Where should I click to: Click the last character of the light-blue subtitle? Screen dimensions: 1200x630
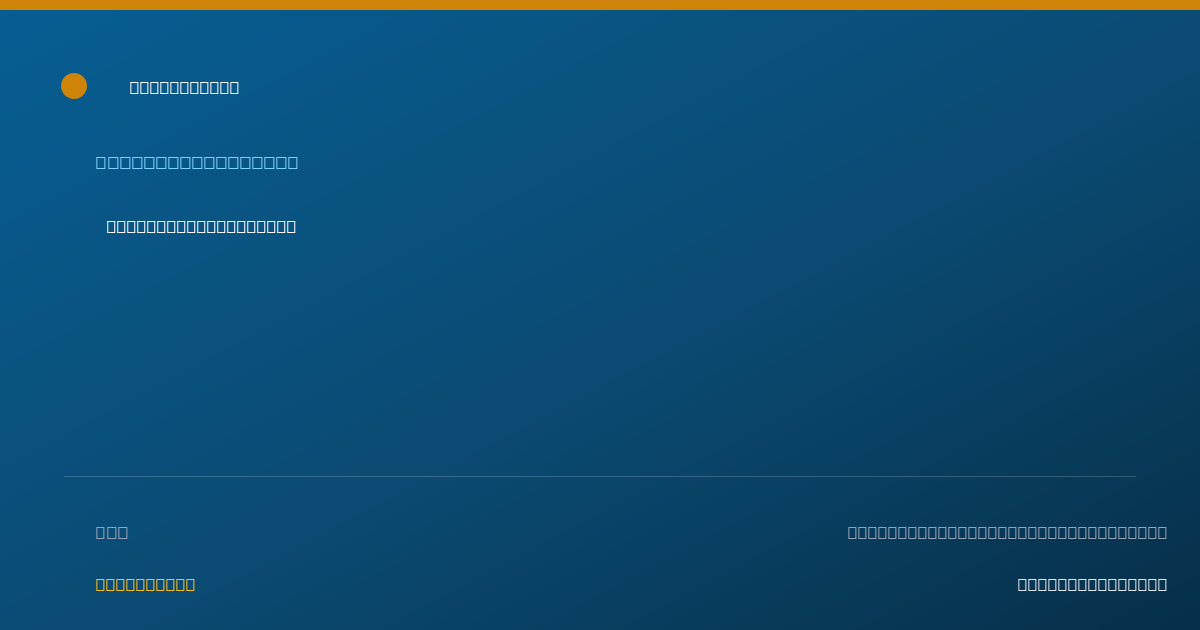click(292, 162)
